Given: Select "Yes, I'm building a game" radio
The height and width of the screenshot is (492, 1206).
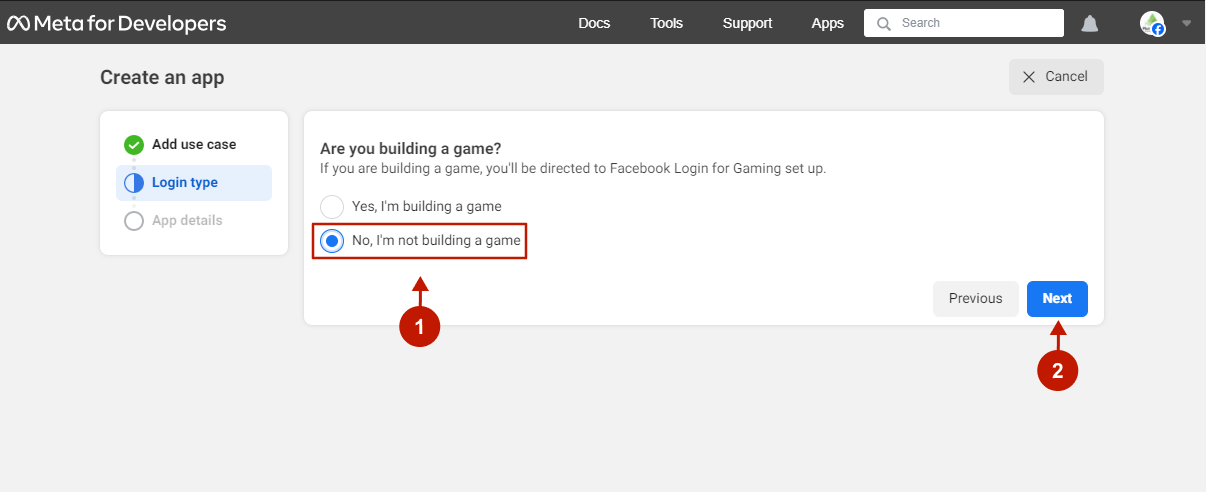Looking at the screenshot, I should (x=331, y=206).
